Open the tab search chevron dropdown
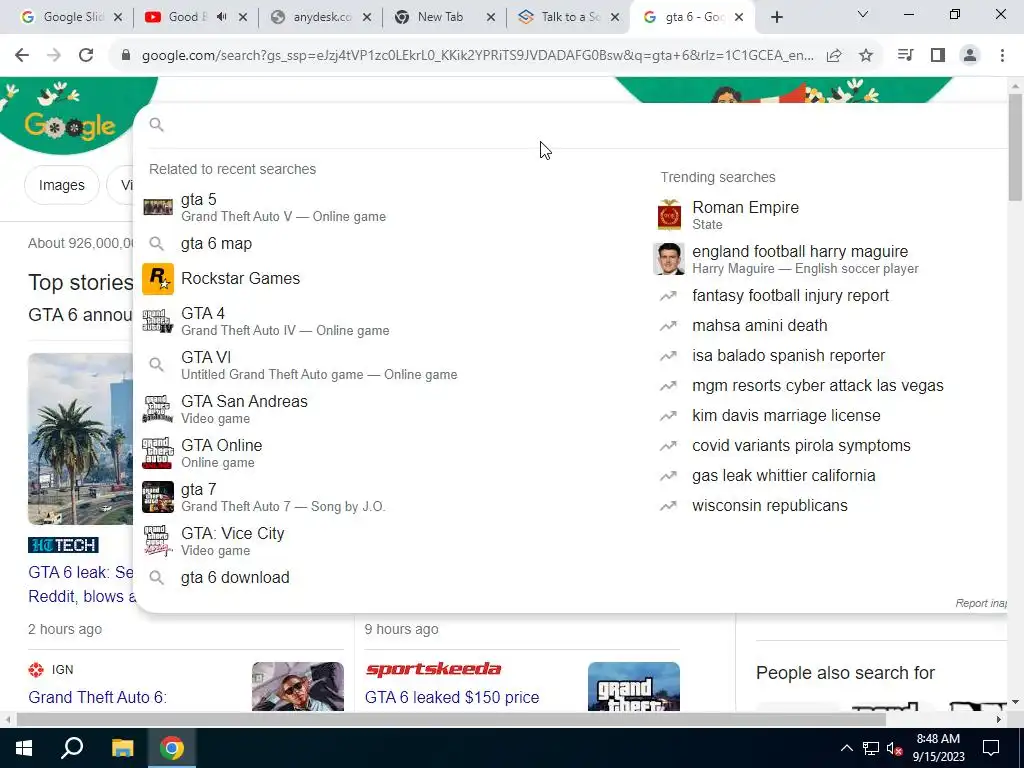Viewport: 1024px width, 768px height. coord(863,14)
